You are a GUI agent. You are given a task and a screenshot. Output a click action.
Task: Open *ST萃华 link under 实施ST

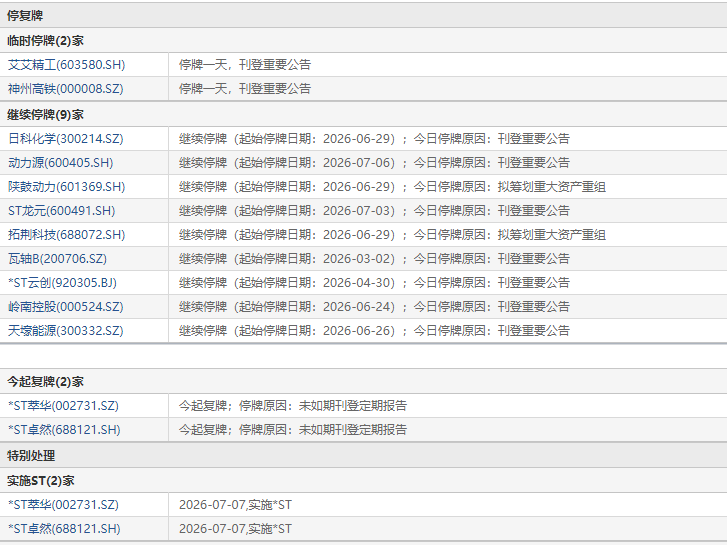tap(63, 505)
